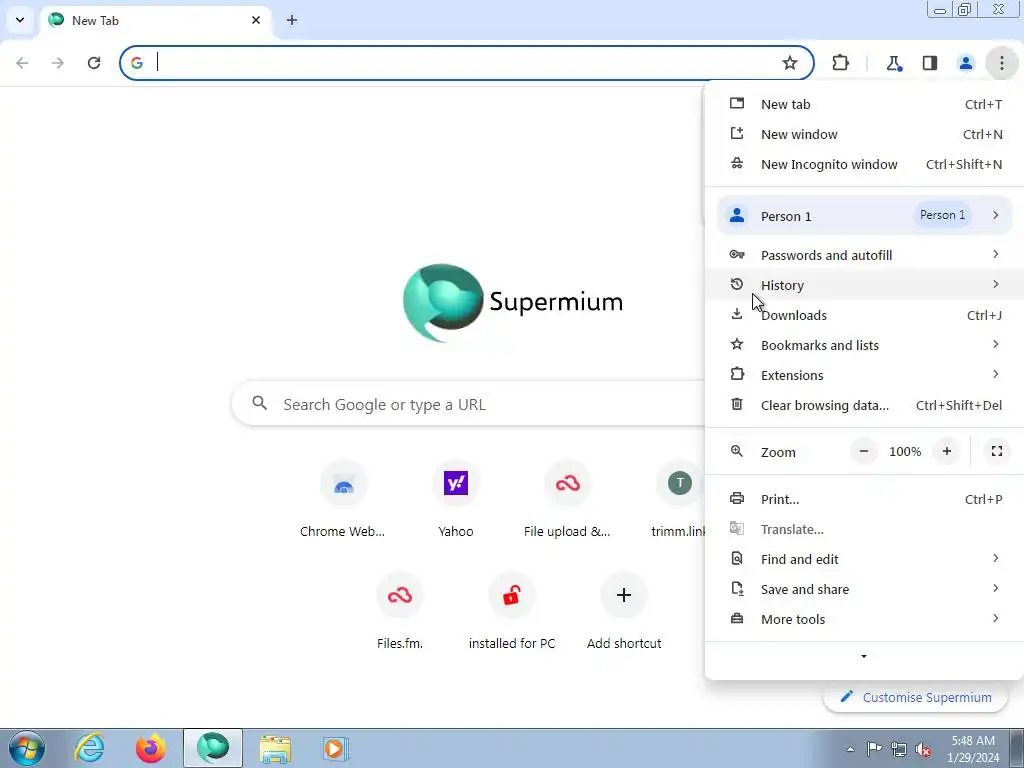Open a new tab with plus button
1024x768 pixels.
coord(292,20)
